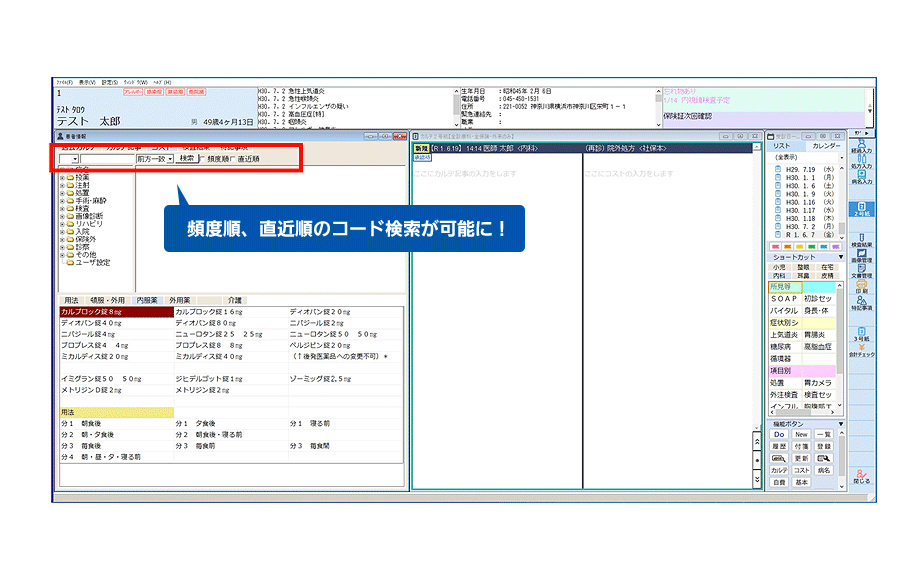This screenshot has width=920, height=568.
Task: Collapse the 機能ボタン panel arrow
Action: click(841, 424)
